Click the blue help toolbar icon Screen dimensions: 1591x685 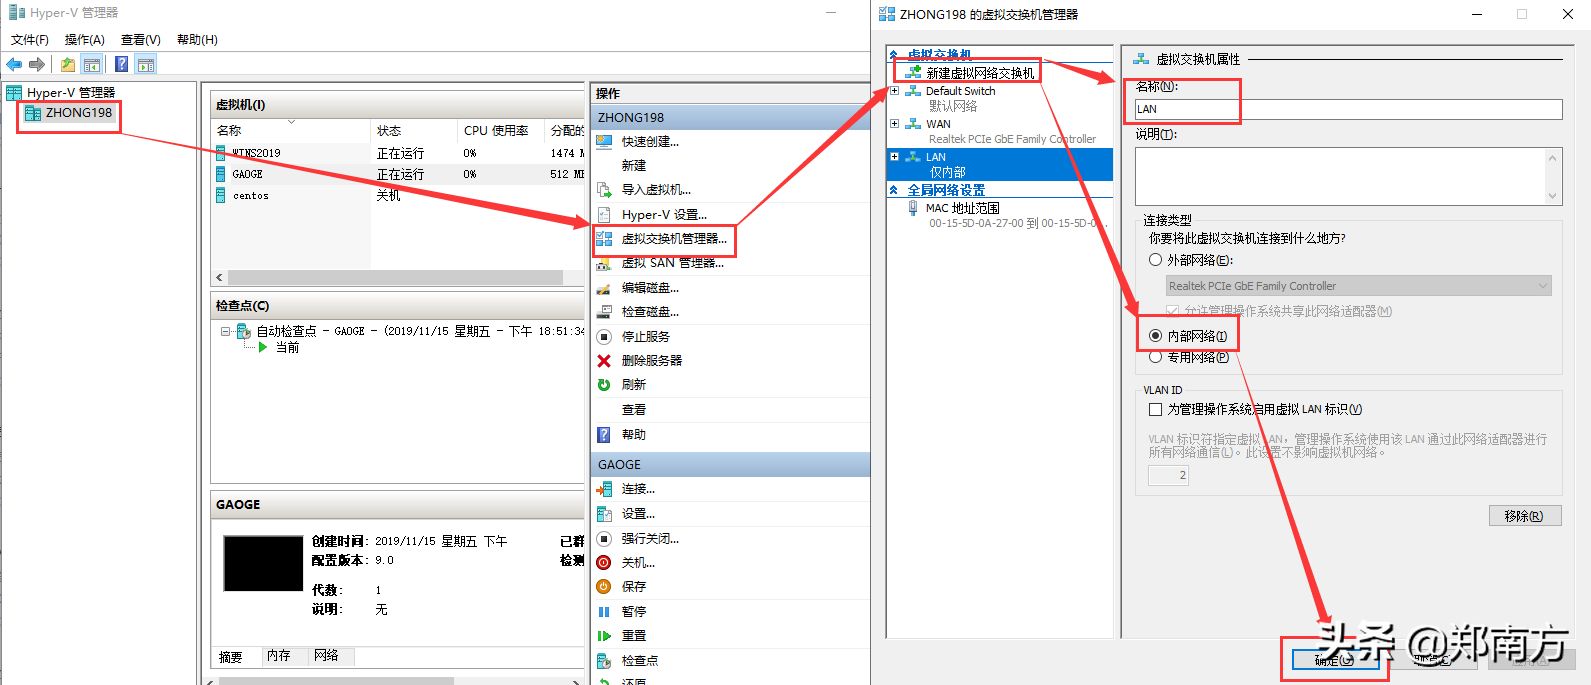121,65
